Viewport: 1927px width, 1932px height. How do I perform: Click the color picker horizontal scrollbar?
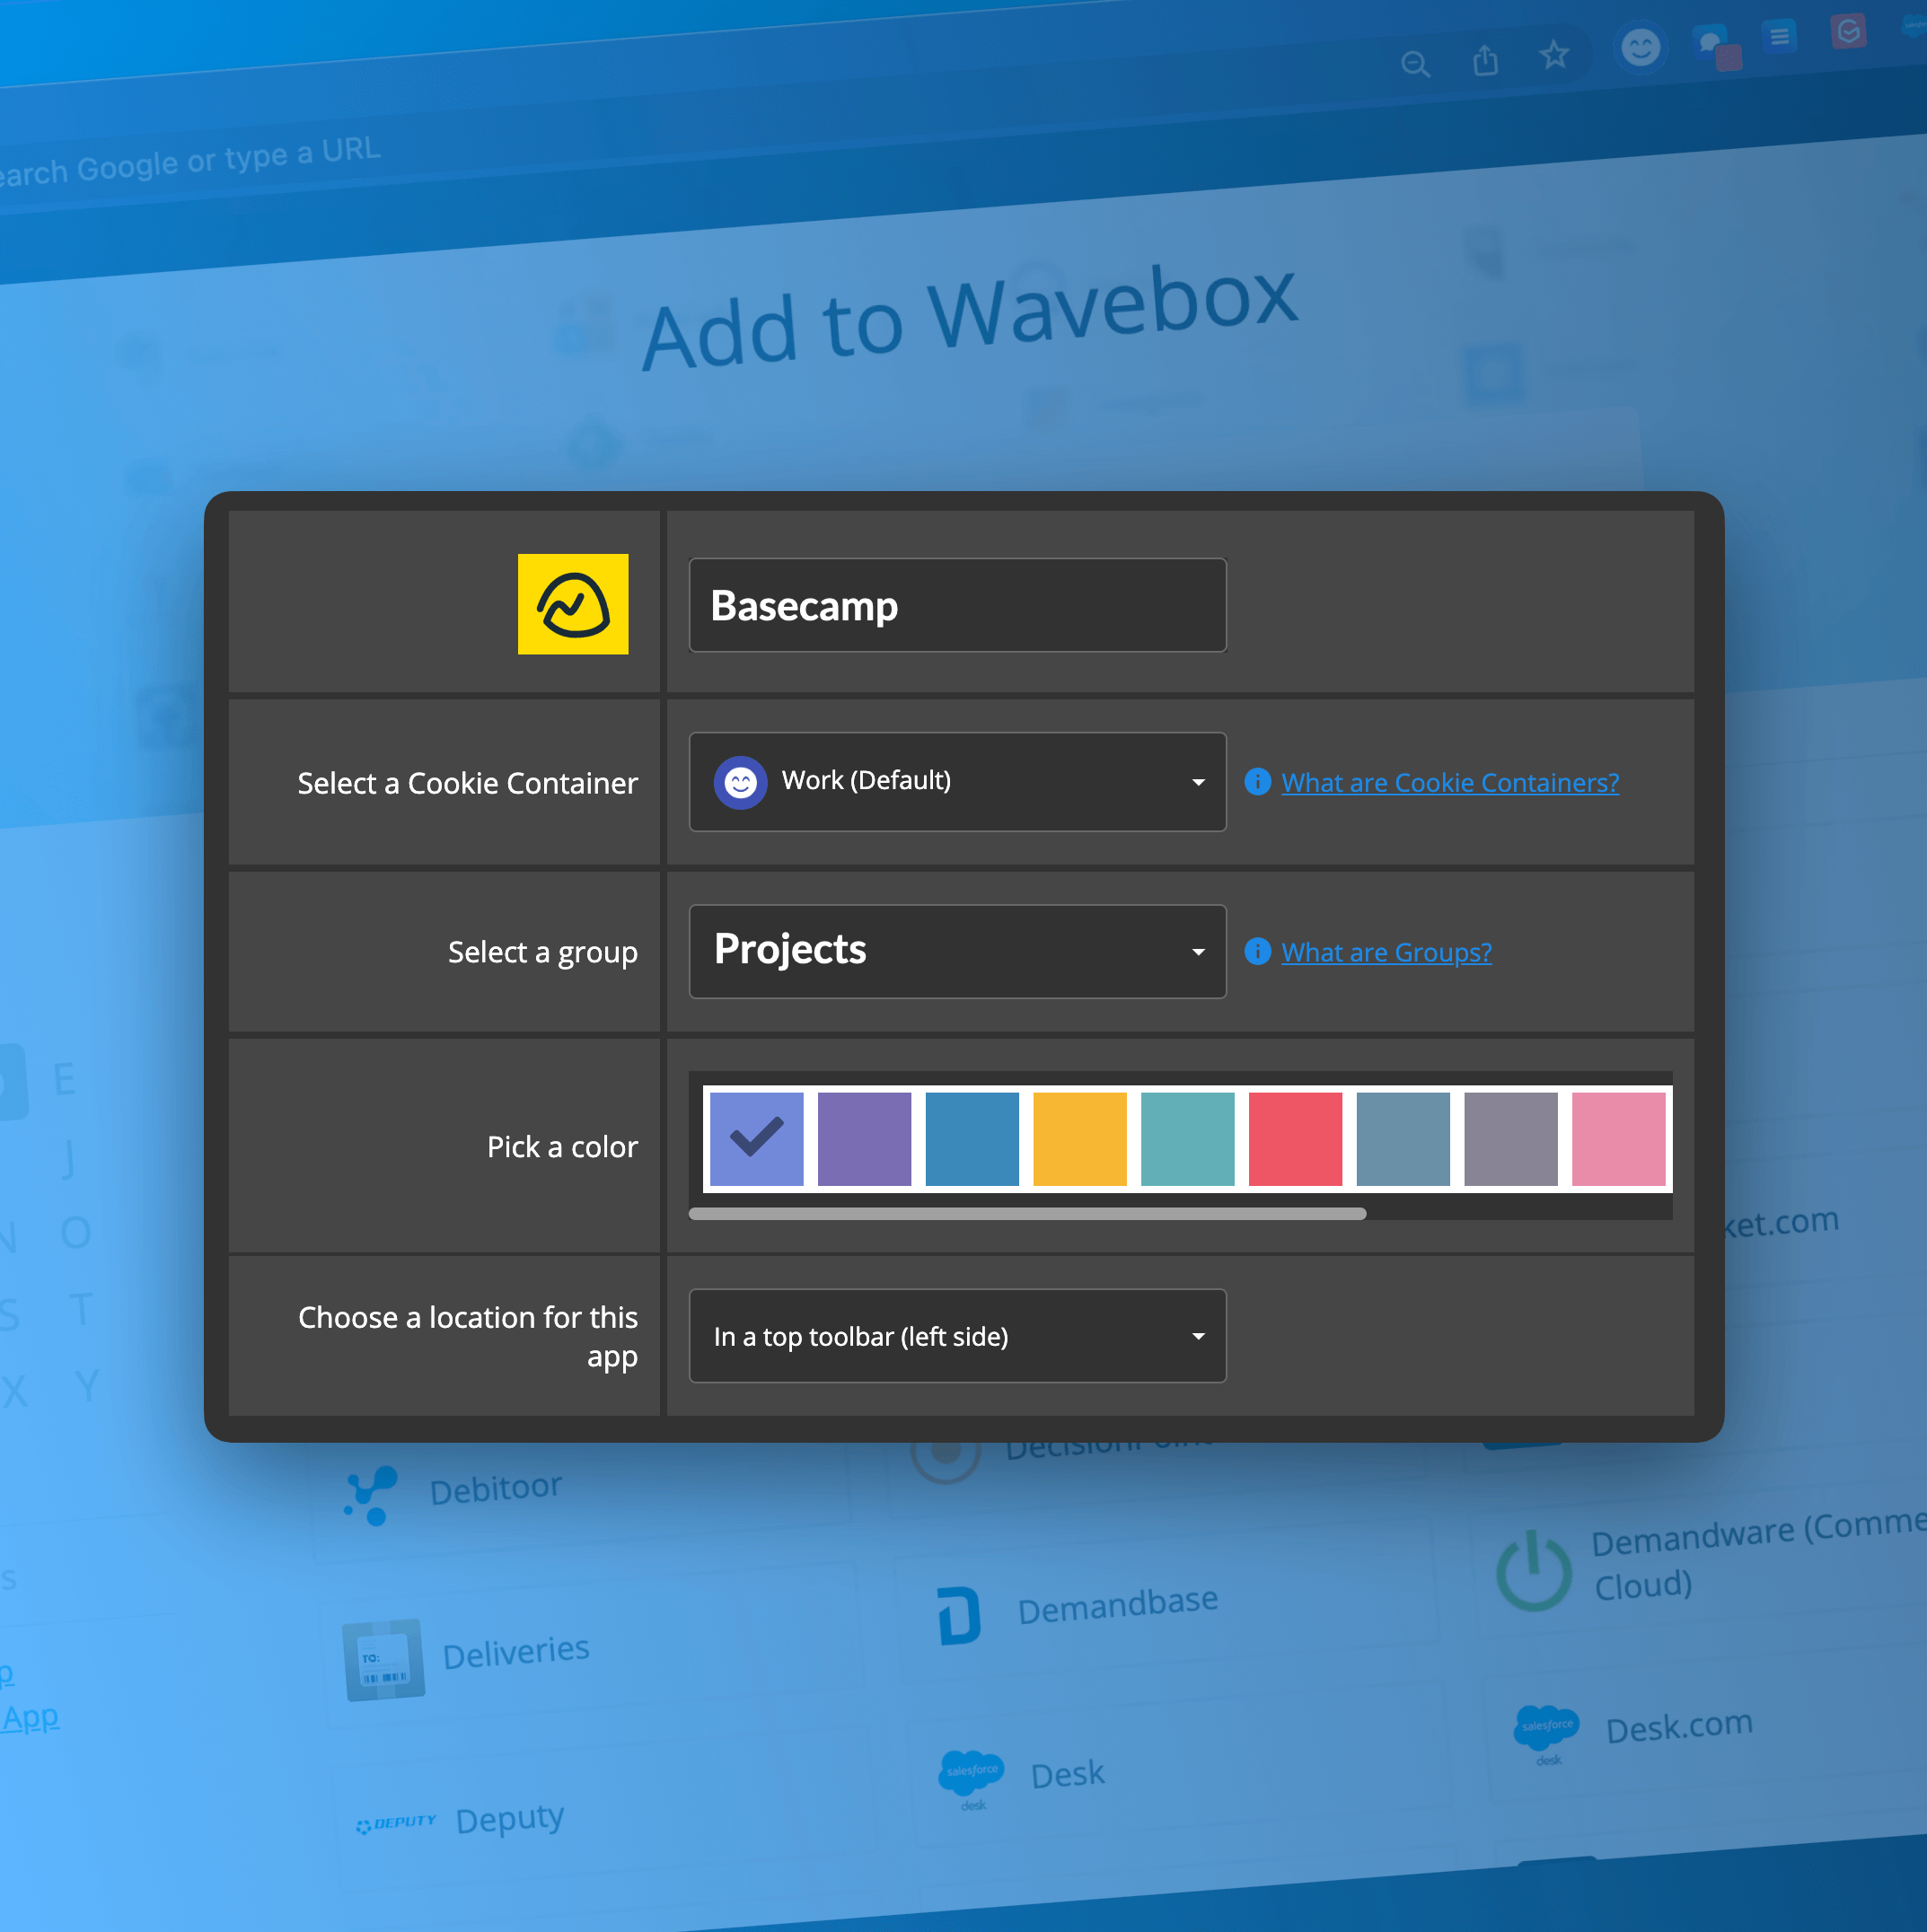point(1027,1213)
